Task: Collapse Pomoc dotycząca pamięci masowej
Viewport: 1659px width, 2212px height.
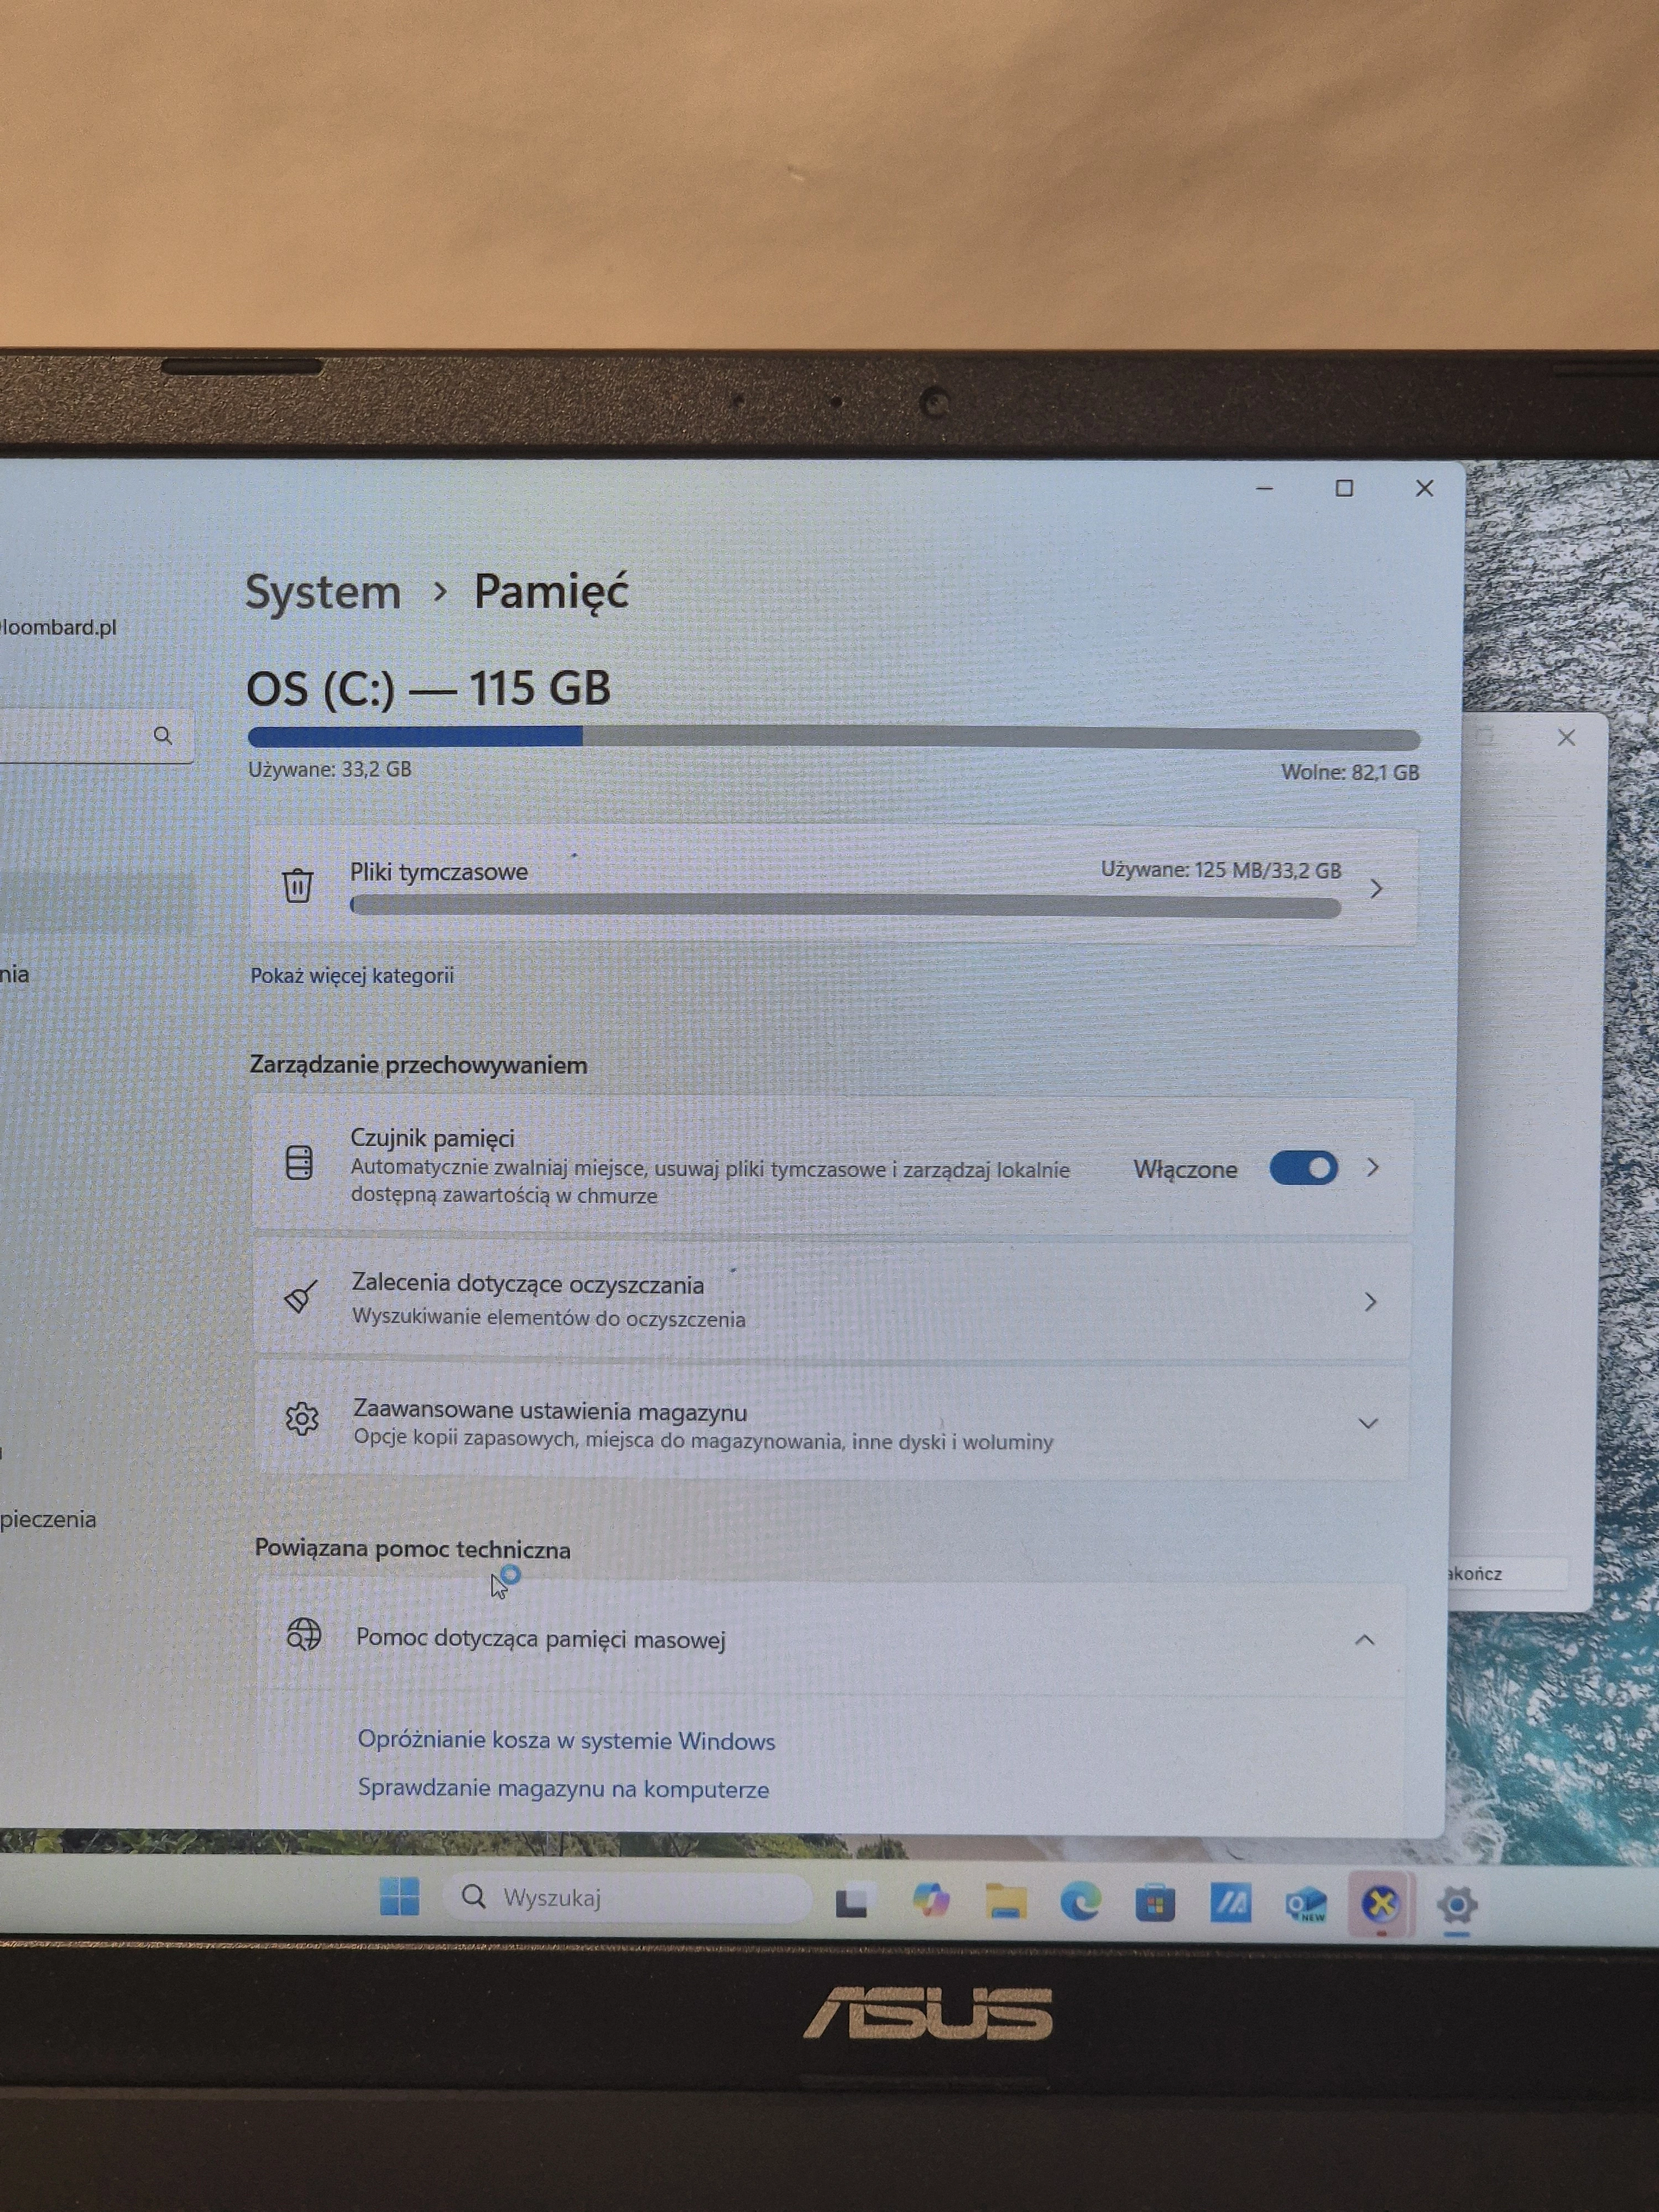Action: pos(1364,1640)
